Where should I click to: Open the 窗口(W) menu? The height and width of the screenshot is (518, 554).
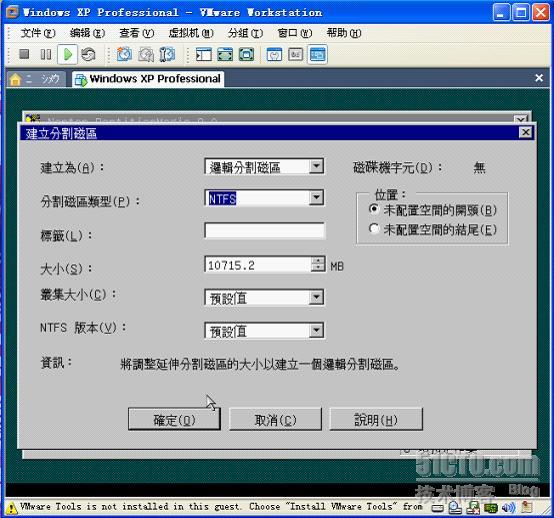[x=294, y=33]
